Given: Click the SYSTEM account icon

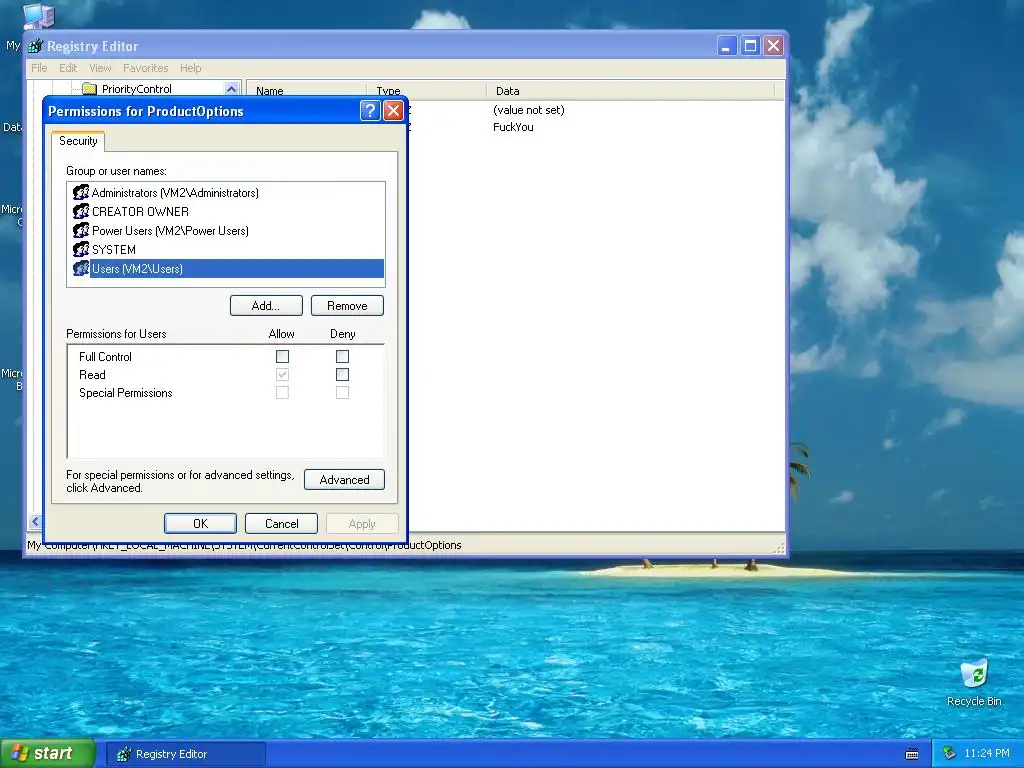Looking at the screenshot, I should [81, 249].
